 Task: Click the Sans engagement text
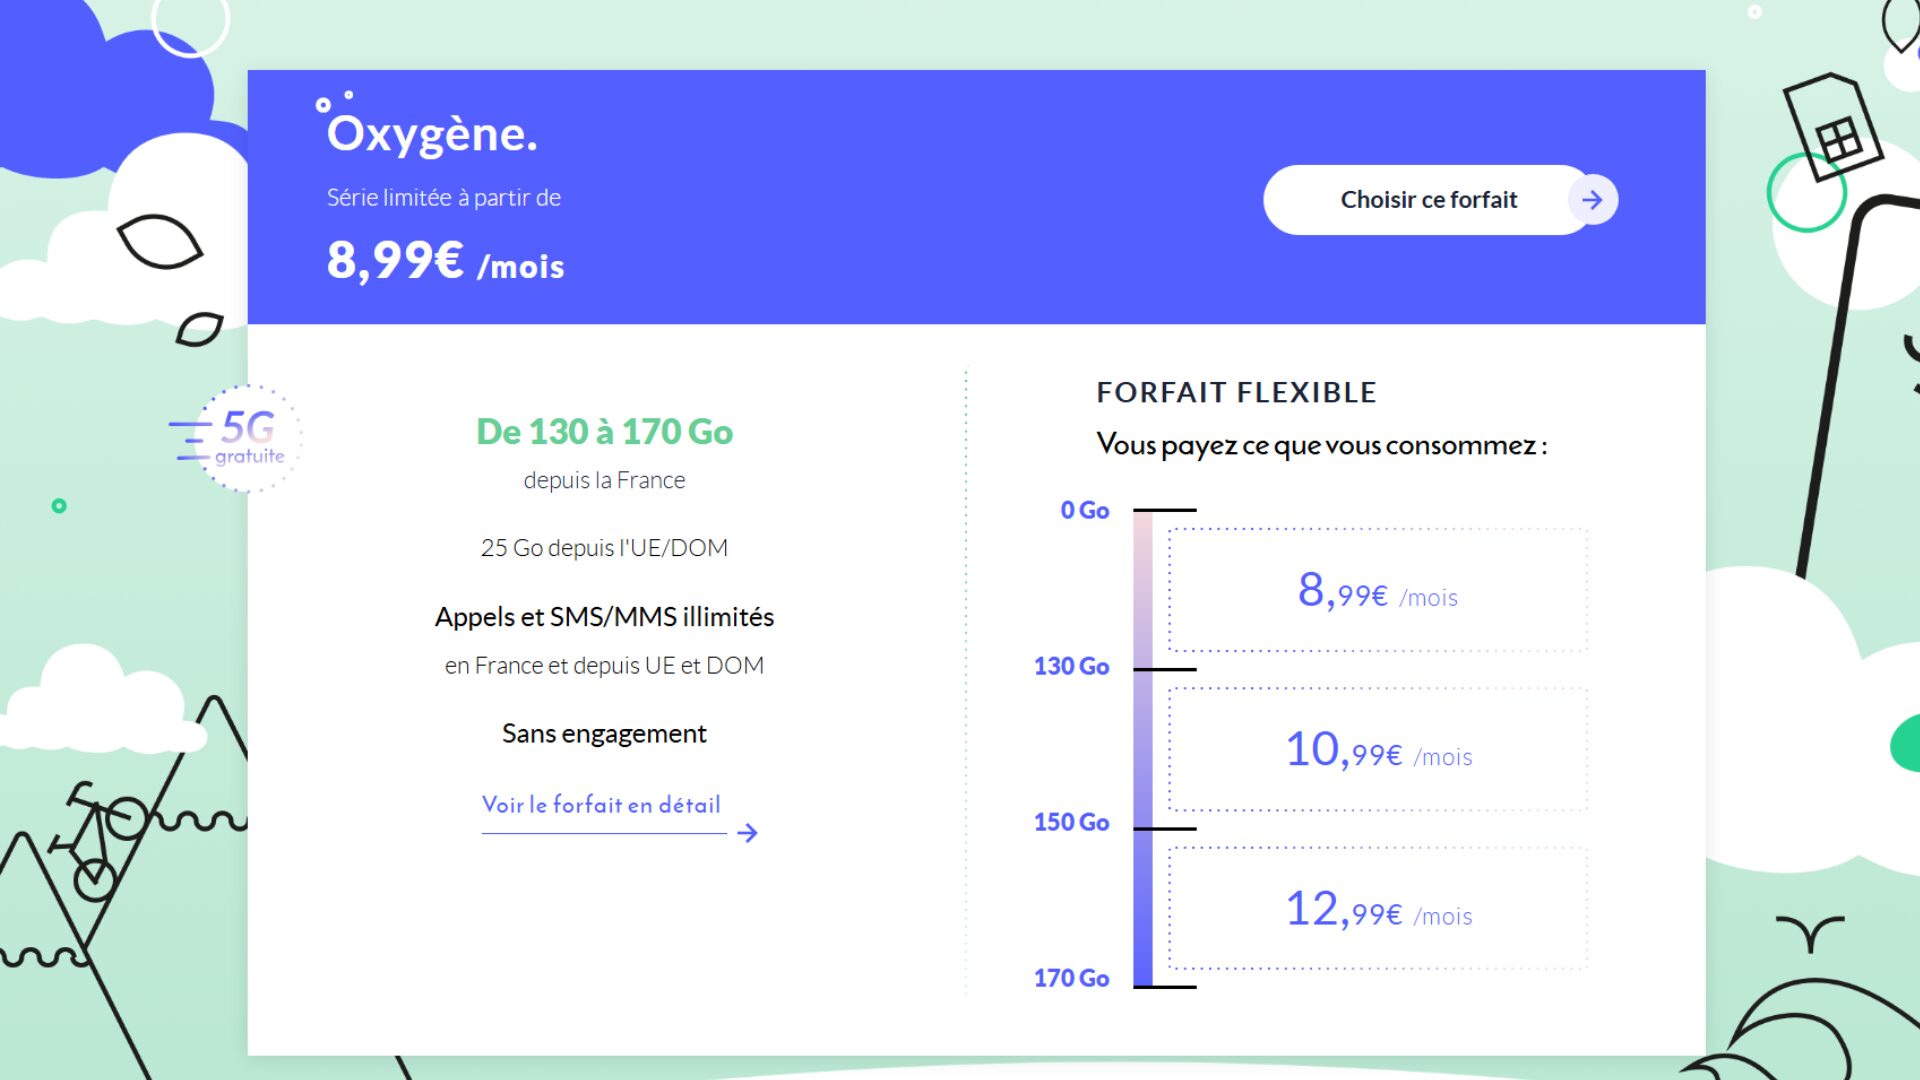(604, 734)
